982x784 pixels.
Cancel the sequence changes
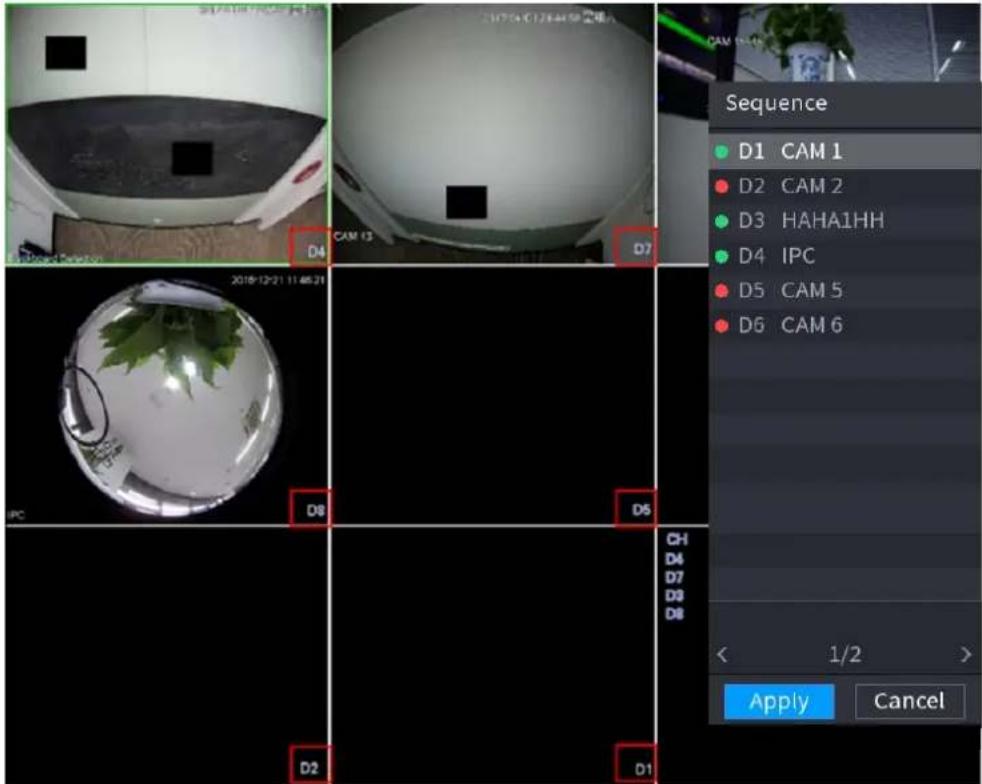pyautogui.click(x=909, y=701)
